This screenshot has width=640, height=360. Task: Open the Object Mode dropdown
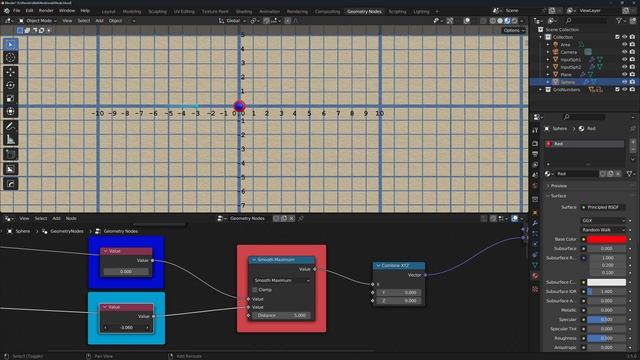click(x=38, y=20)
